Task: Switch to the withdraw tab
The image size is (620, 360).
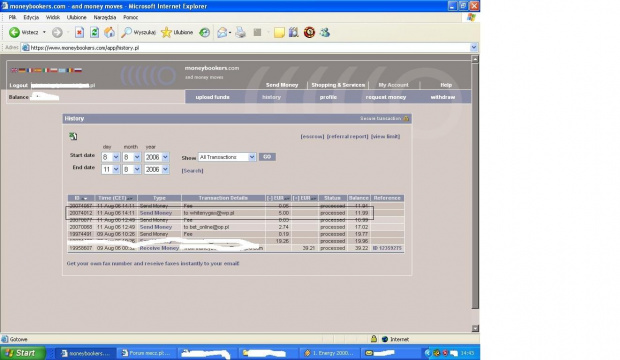Action: [x=442, y=97]
